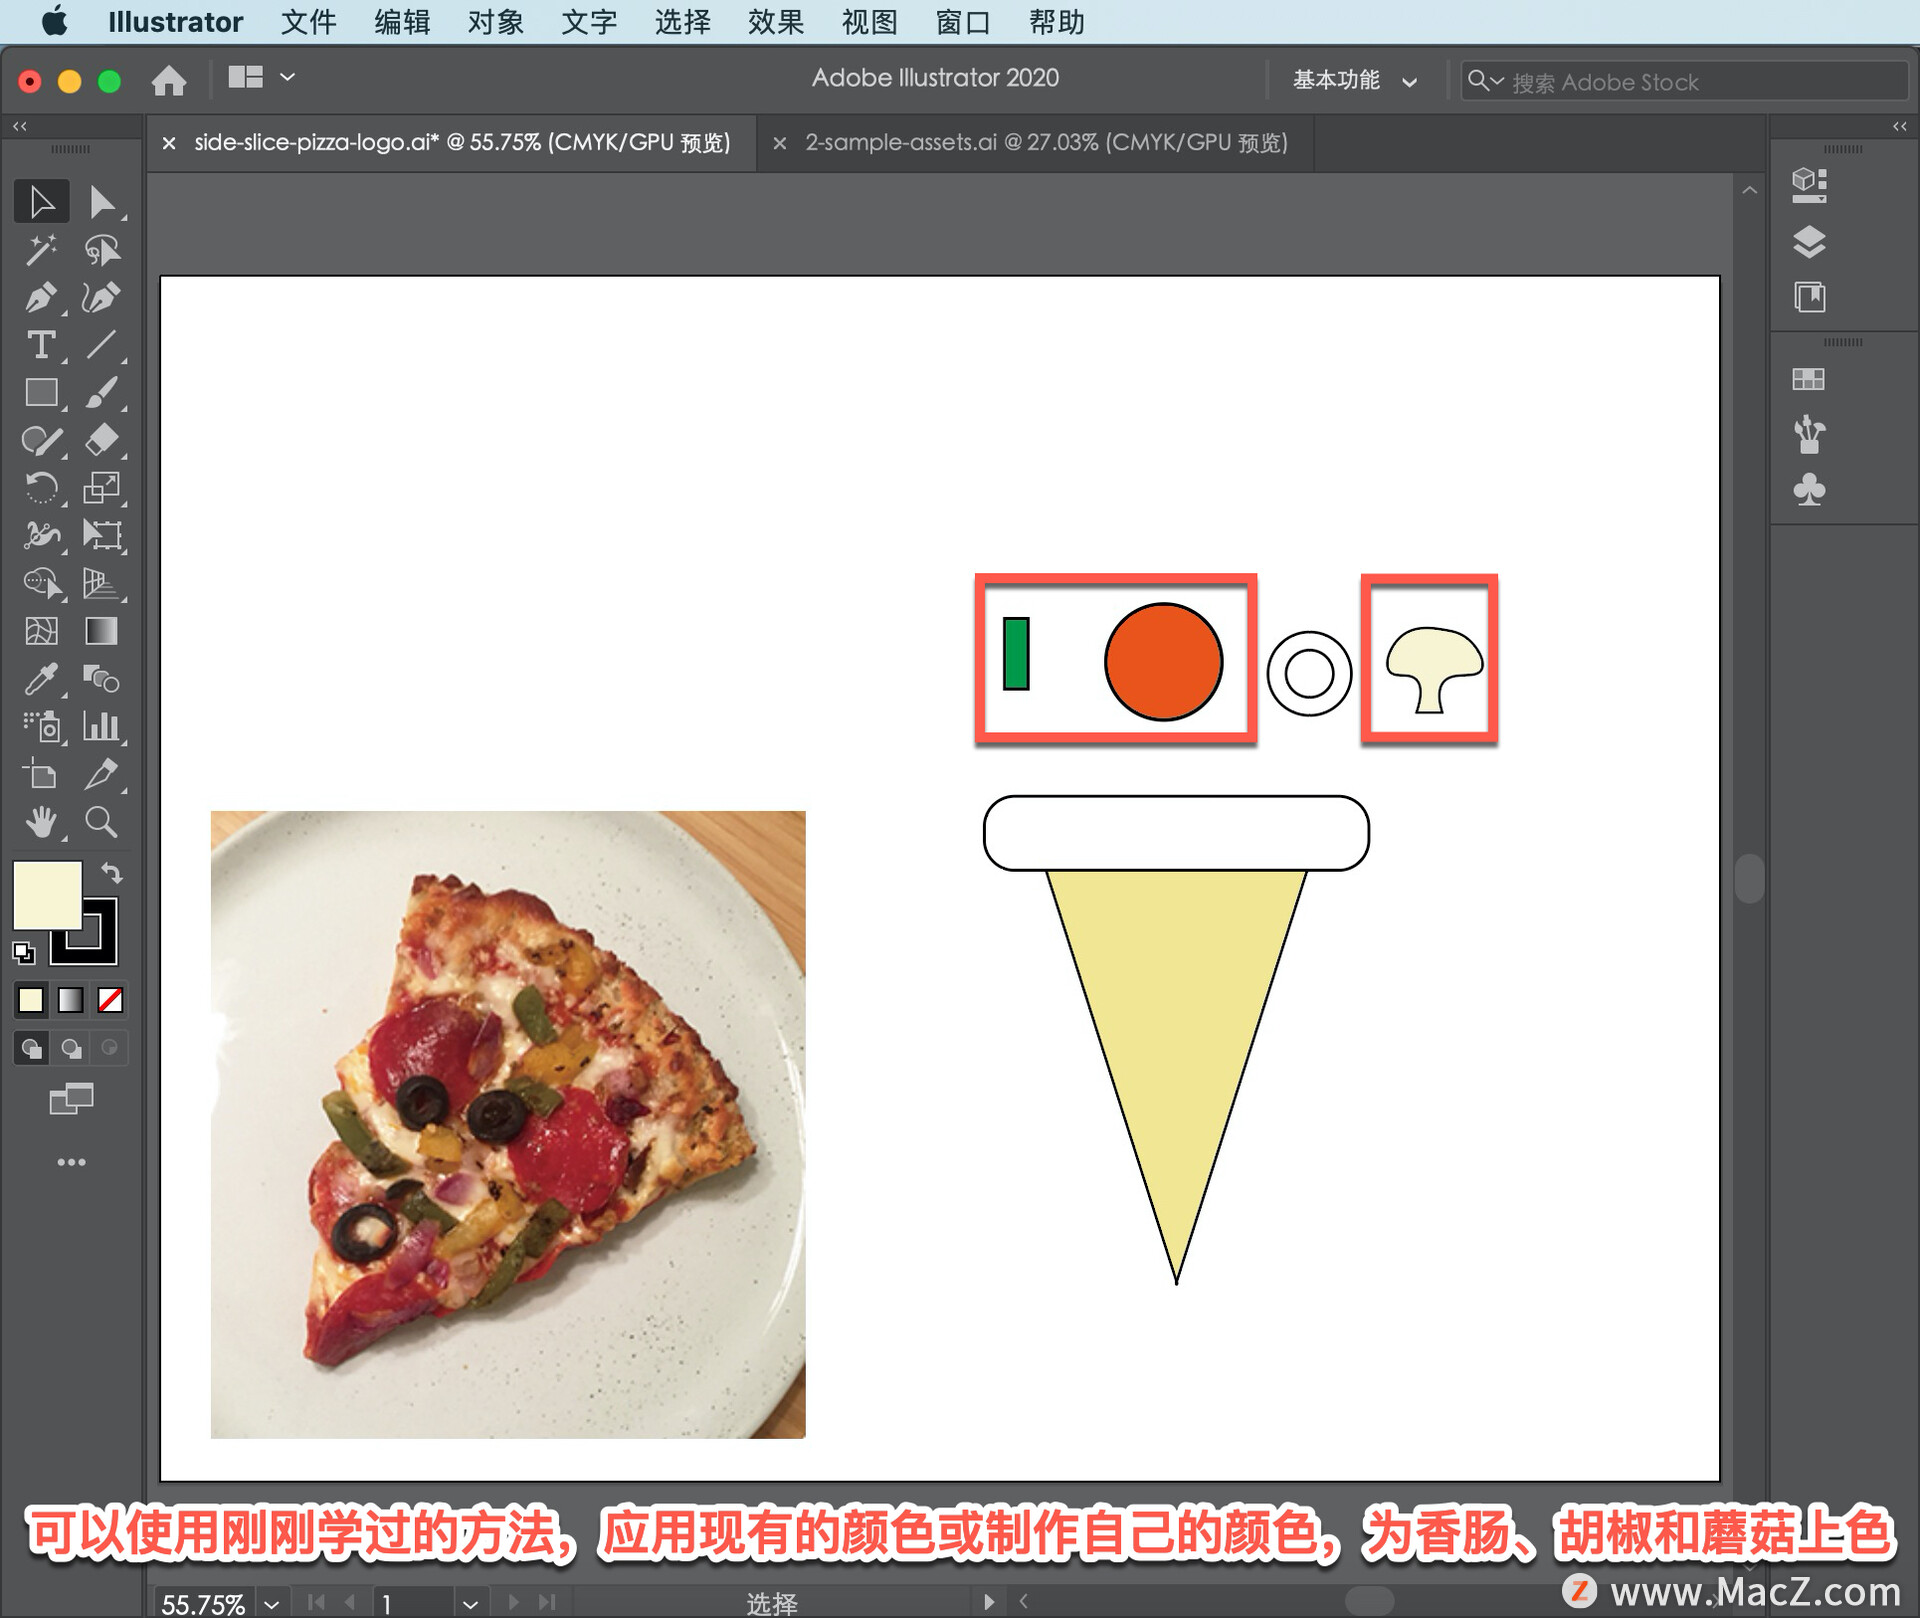Image resolution: width=1920 pixels, height=1618 pixels.
Task: Select the Type tool
Action: tap(40, 345)
